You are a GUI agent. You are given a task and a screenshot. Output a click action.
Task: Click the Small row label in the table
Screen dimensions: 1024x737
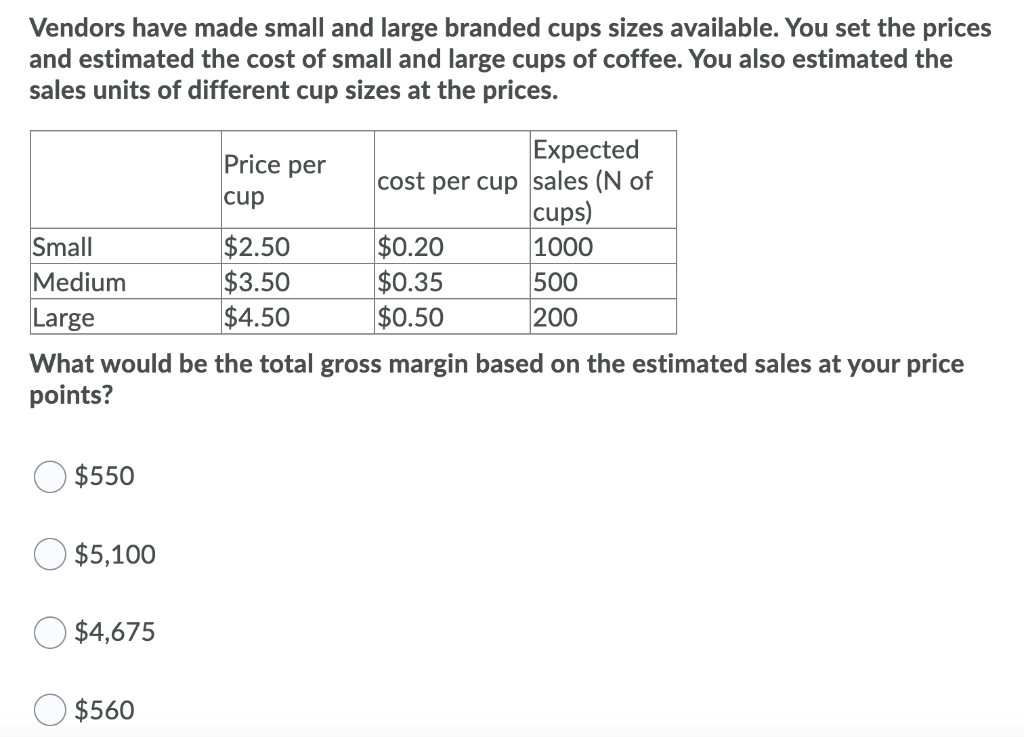pyautogui.click(x=62, y=246)
